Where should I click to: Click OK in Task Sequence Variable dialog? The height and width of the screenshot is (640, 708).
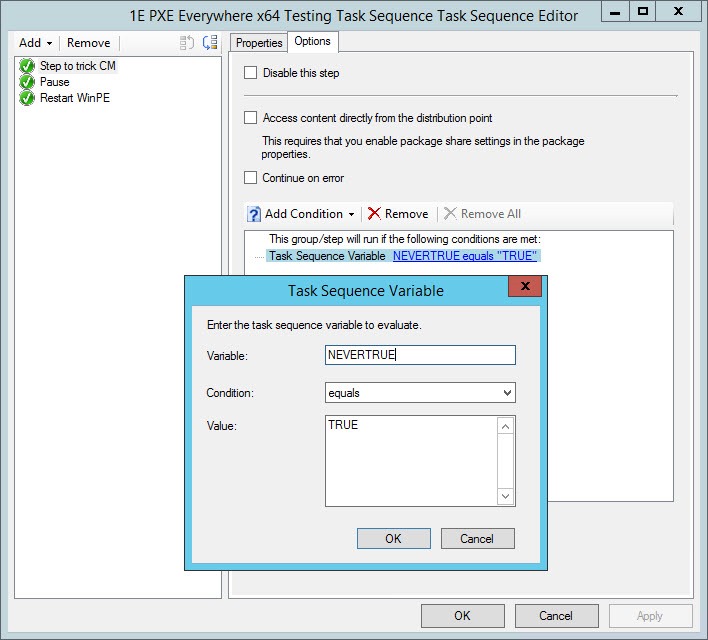pos(393,539)
